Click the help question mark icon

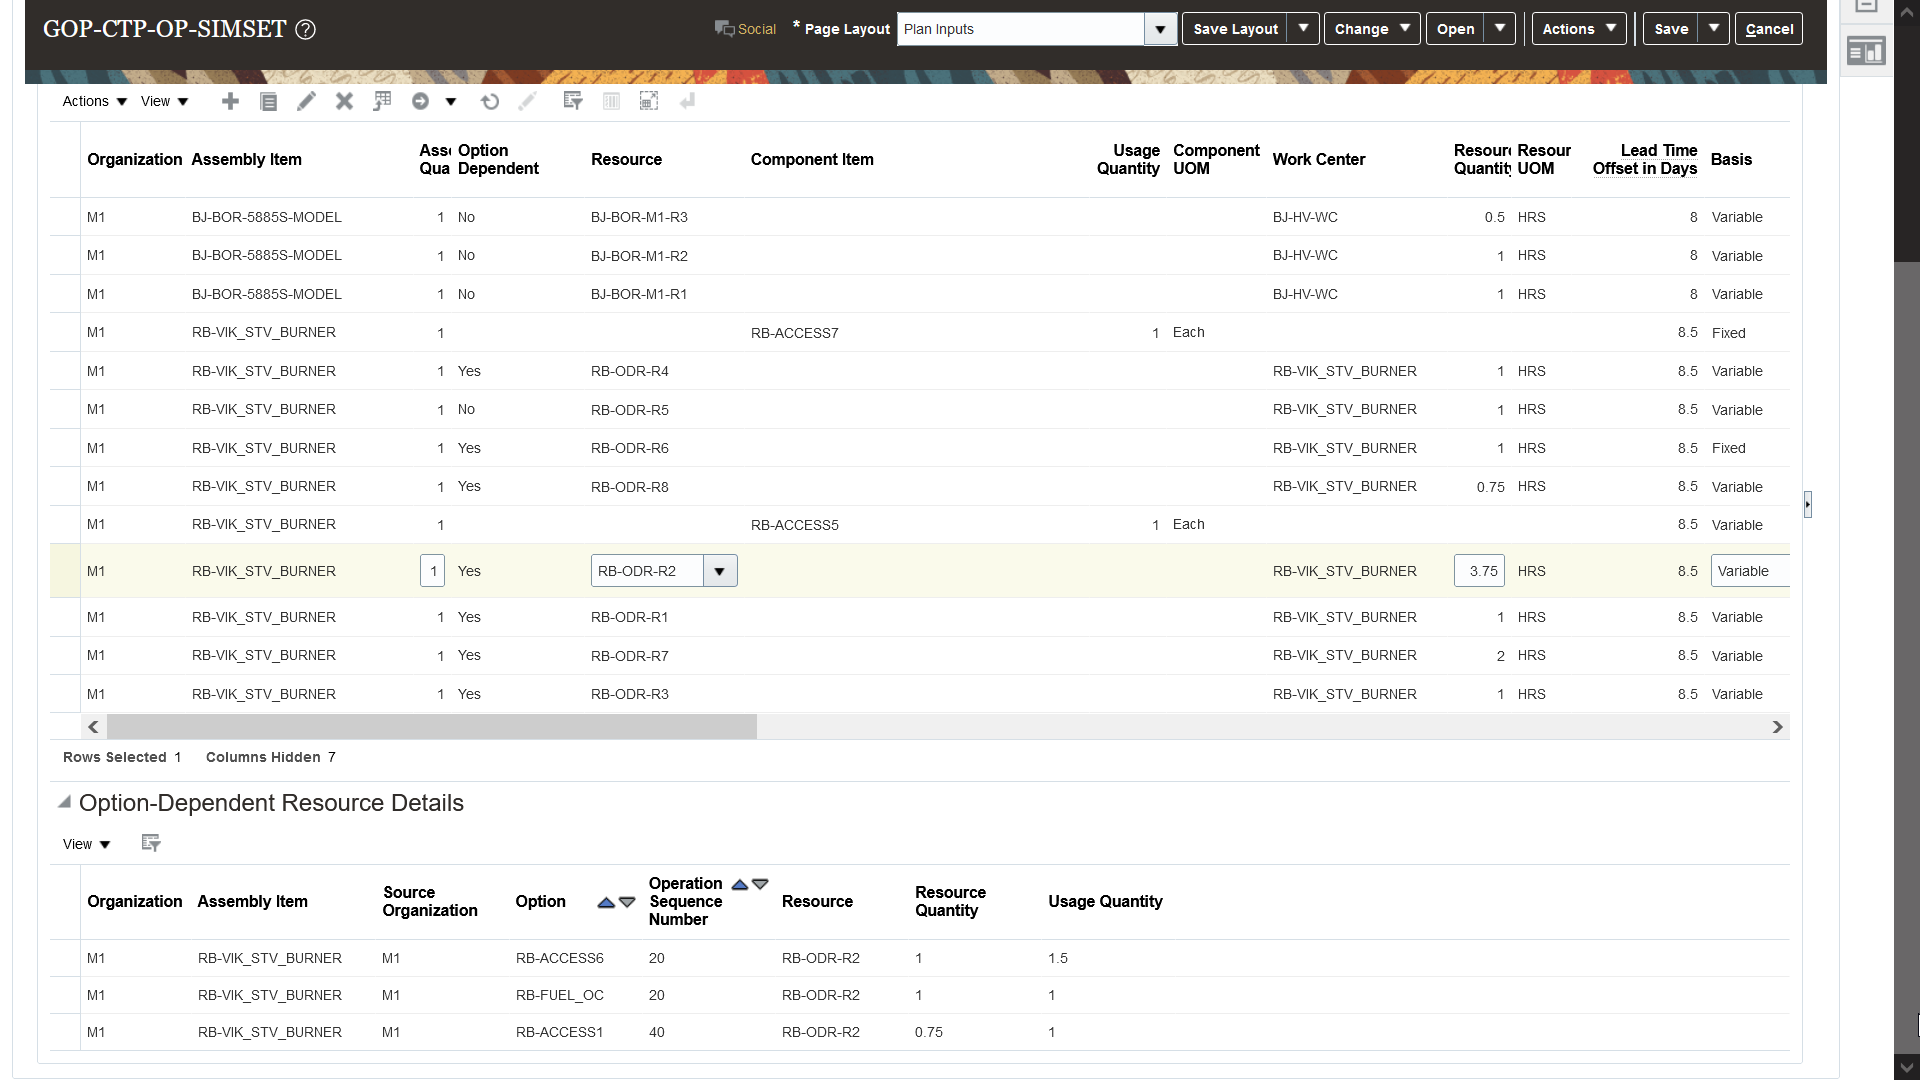pyautogui.click(x=306, y=29)
